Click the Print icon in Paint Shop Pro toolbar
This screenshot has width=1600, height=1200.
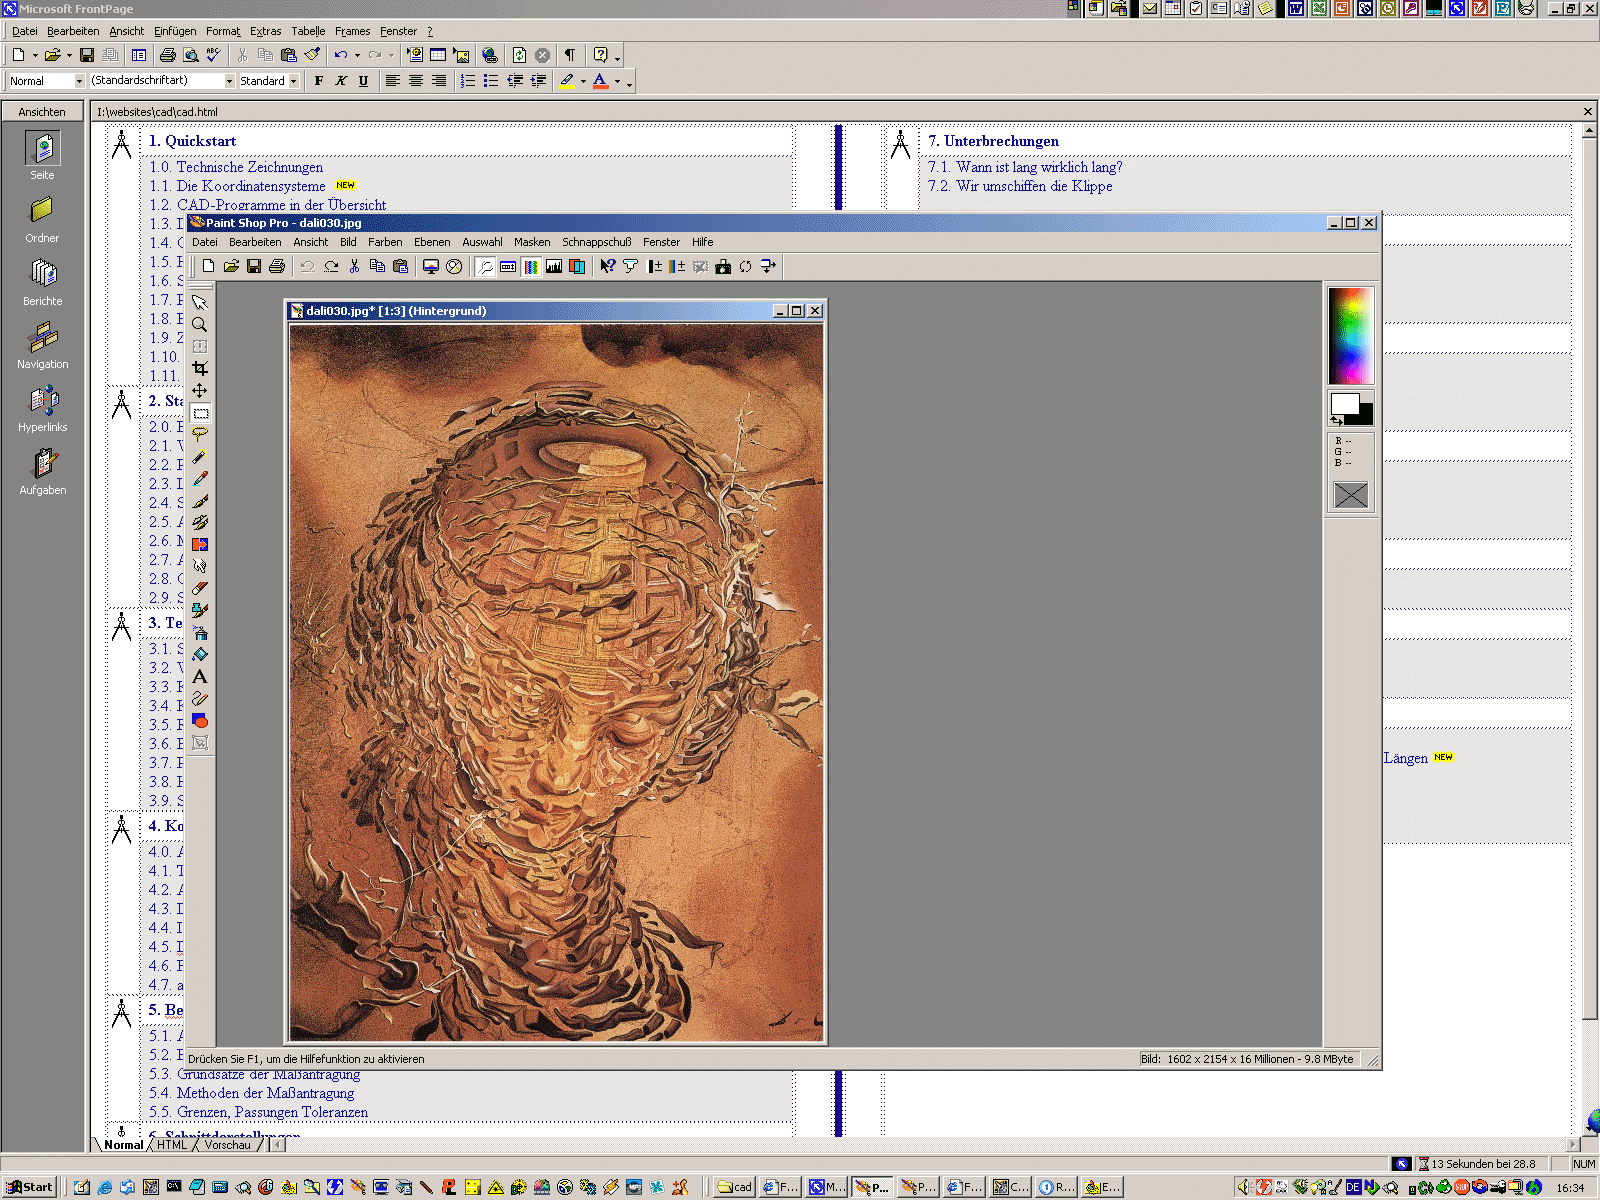tap(277, 266)
